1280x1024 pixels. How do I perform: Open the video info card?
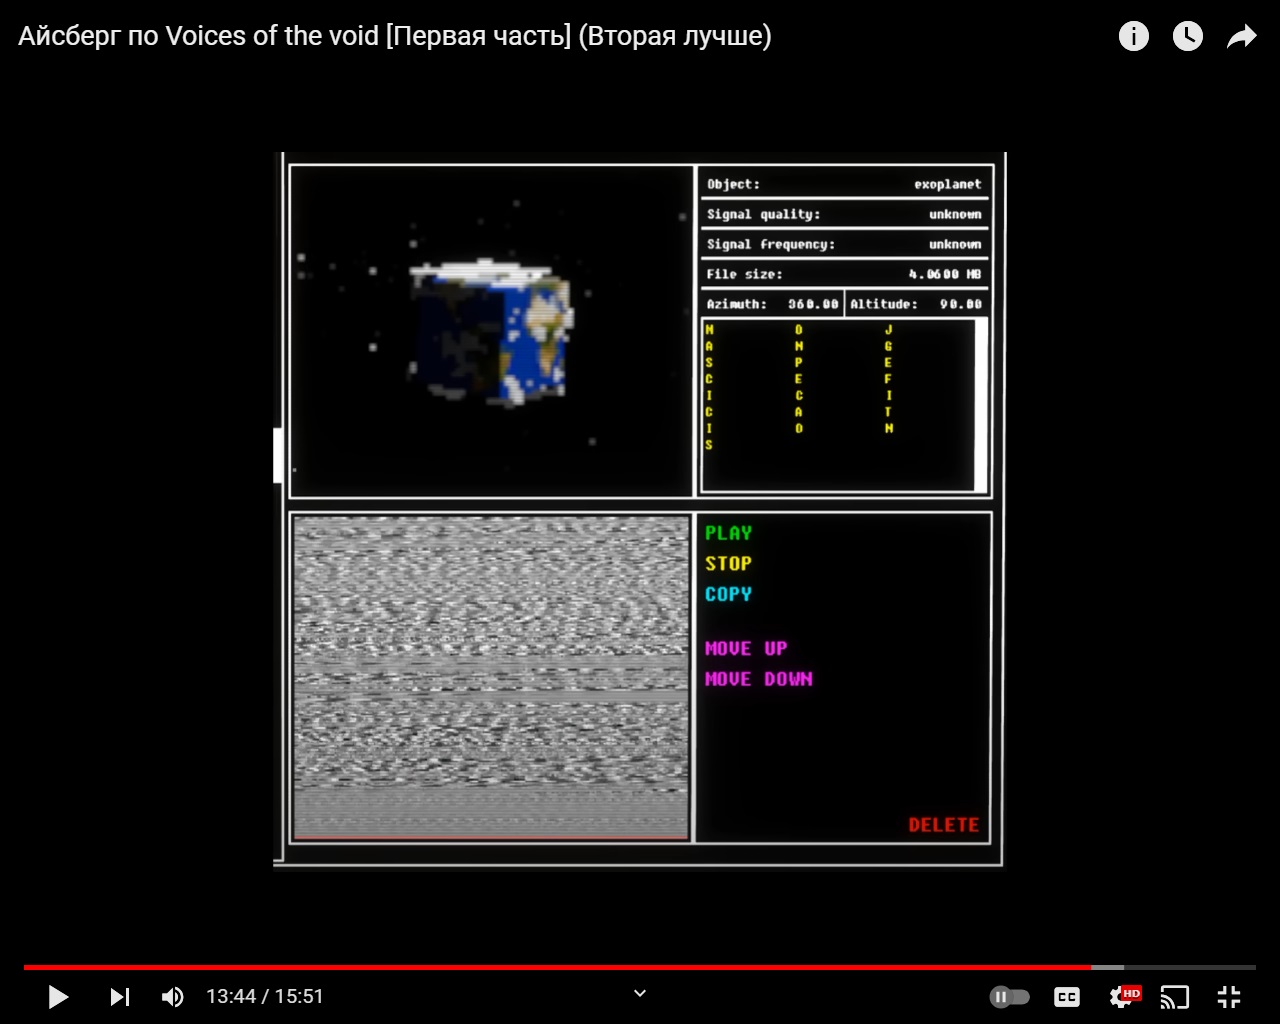(x=1133, y=37)
